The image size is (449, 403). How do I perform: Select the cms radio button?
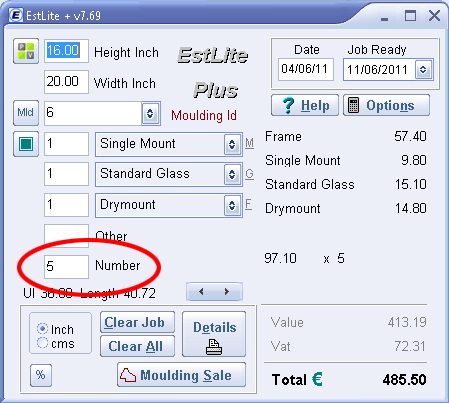coord(42,343)
